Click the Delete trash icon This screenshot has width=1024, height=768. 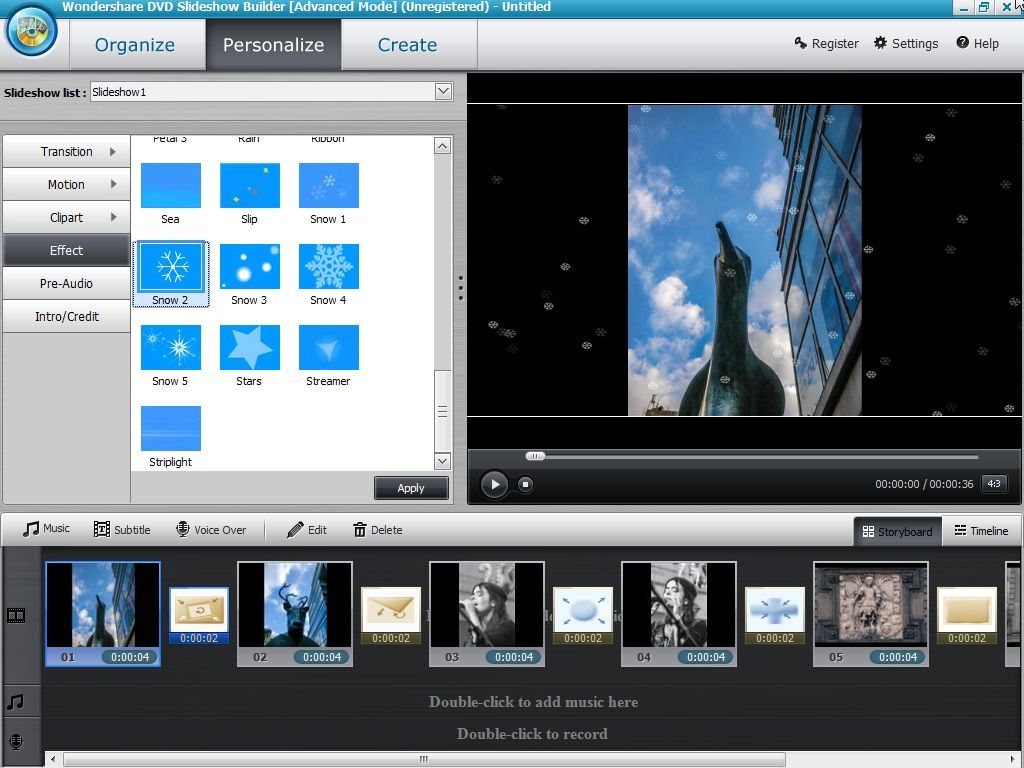pyautogui.click(x=359, y=530)
